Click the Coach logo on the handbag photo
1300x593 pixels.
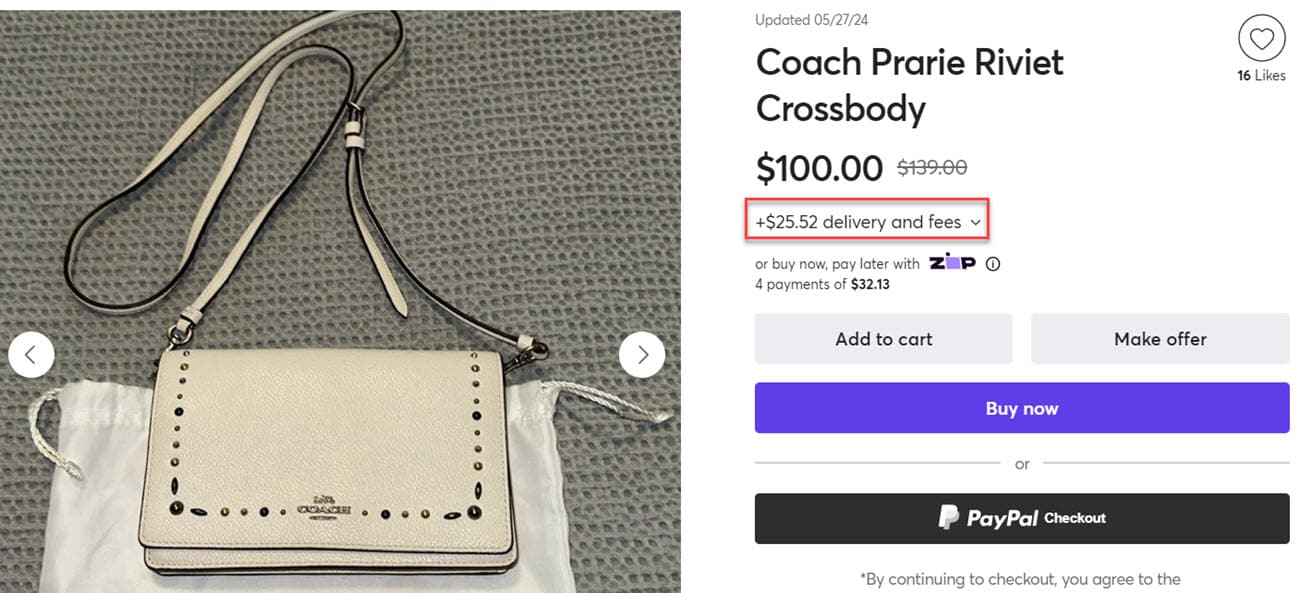coord(326,507)
